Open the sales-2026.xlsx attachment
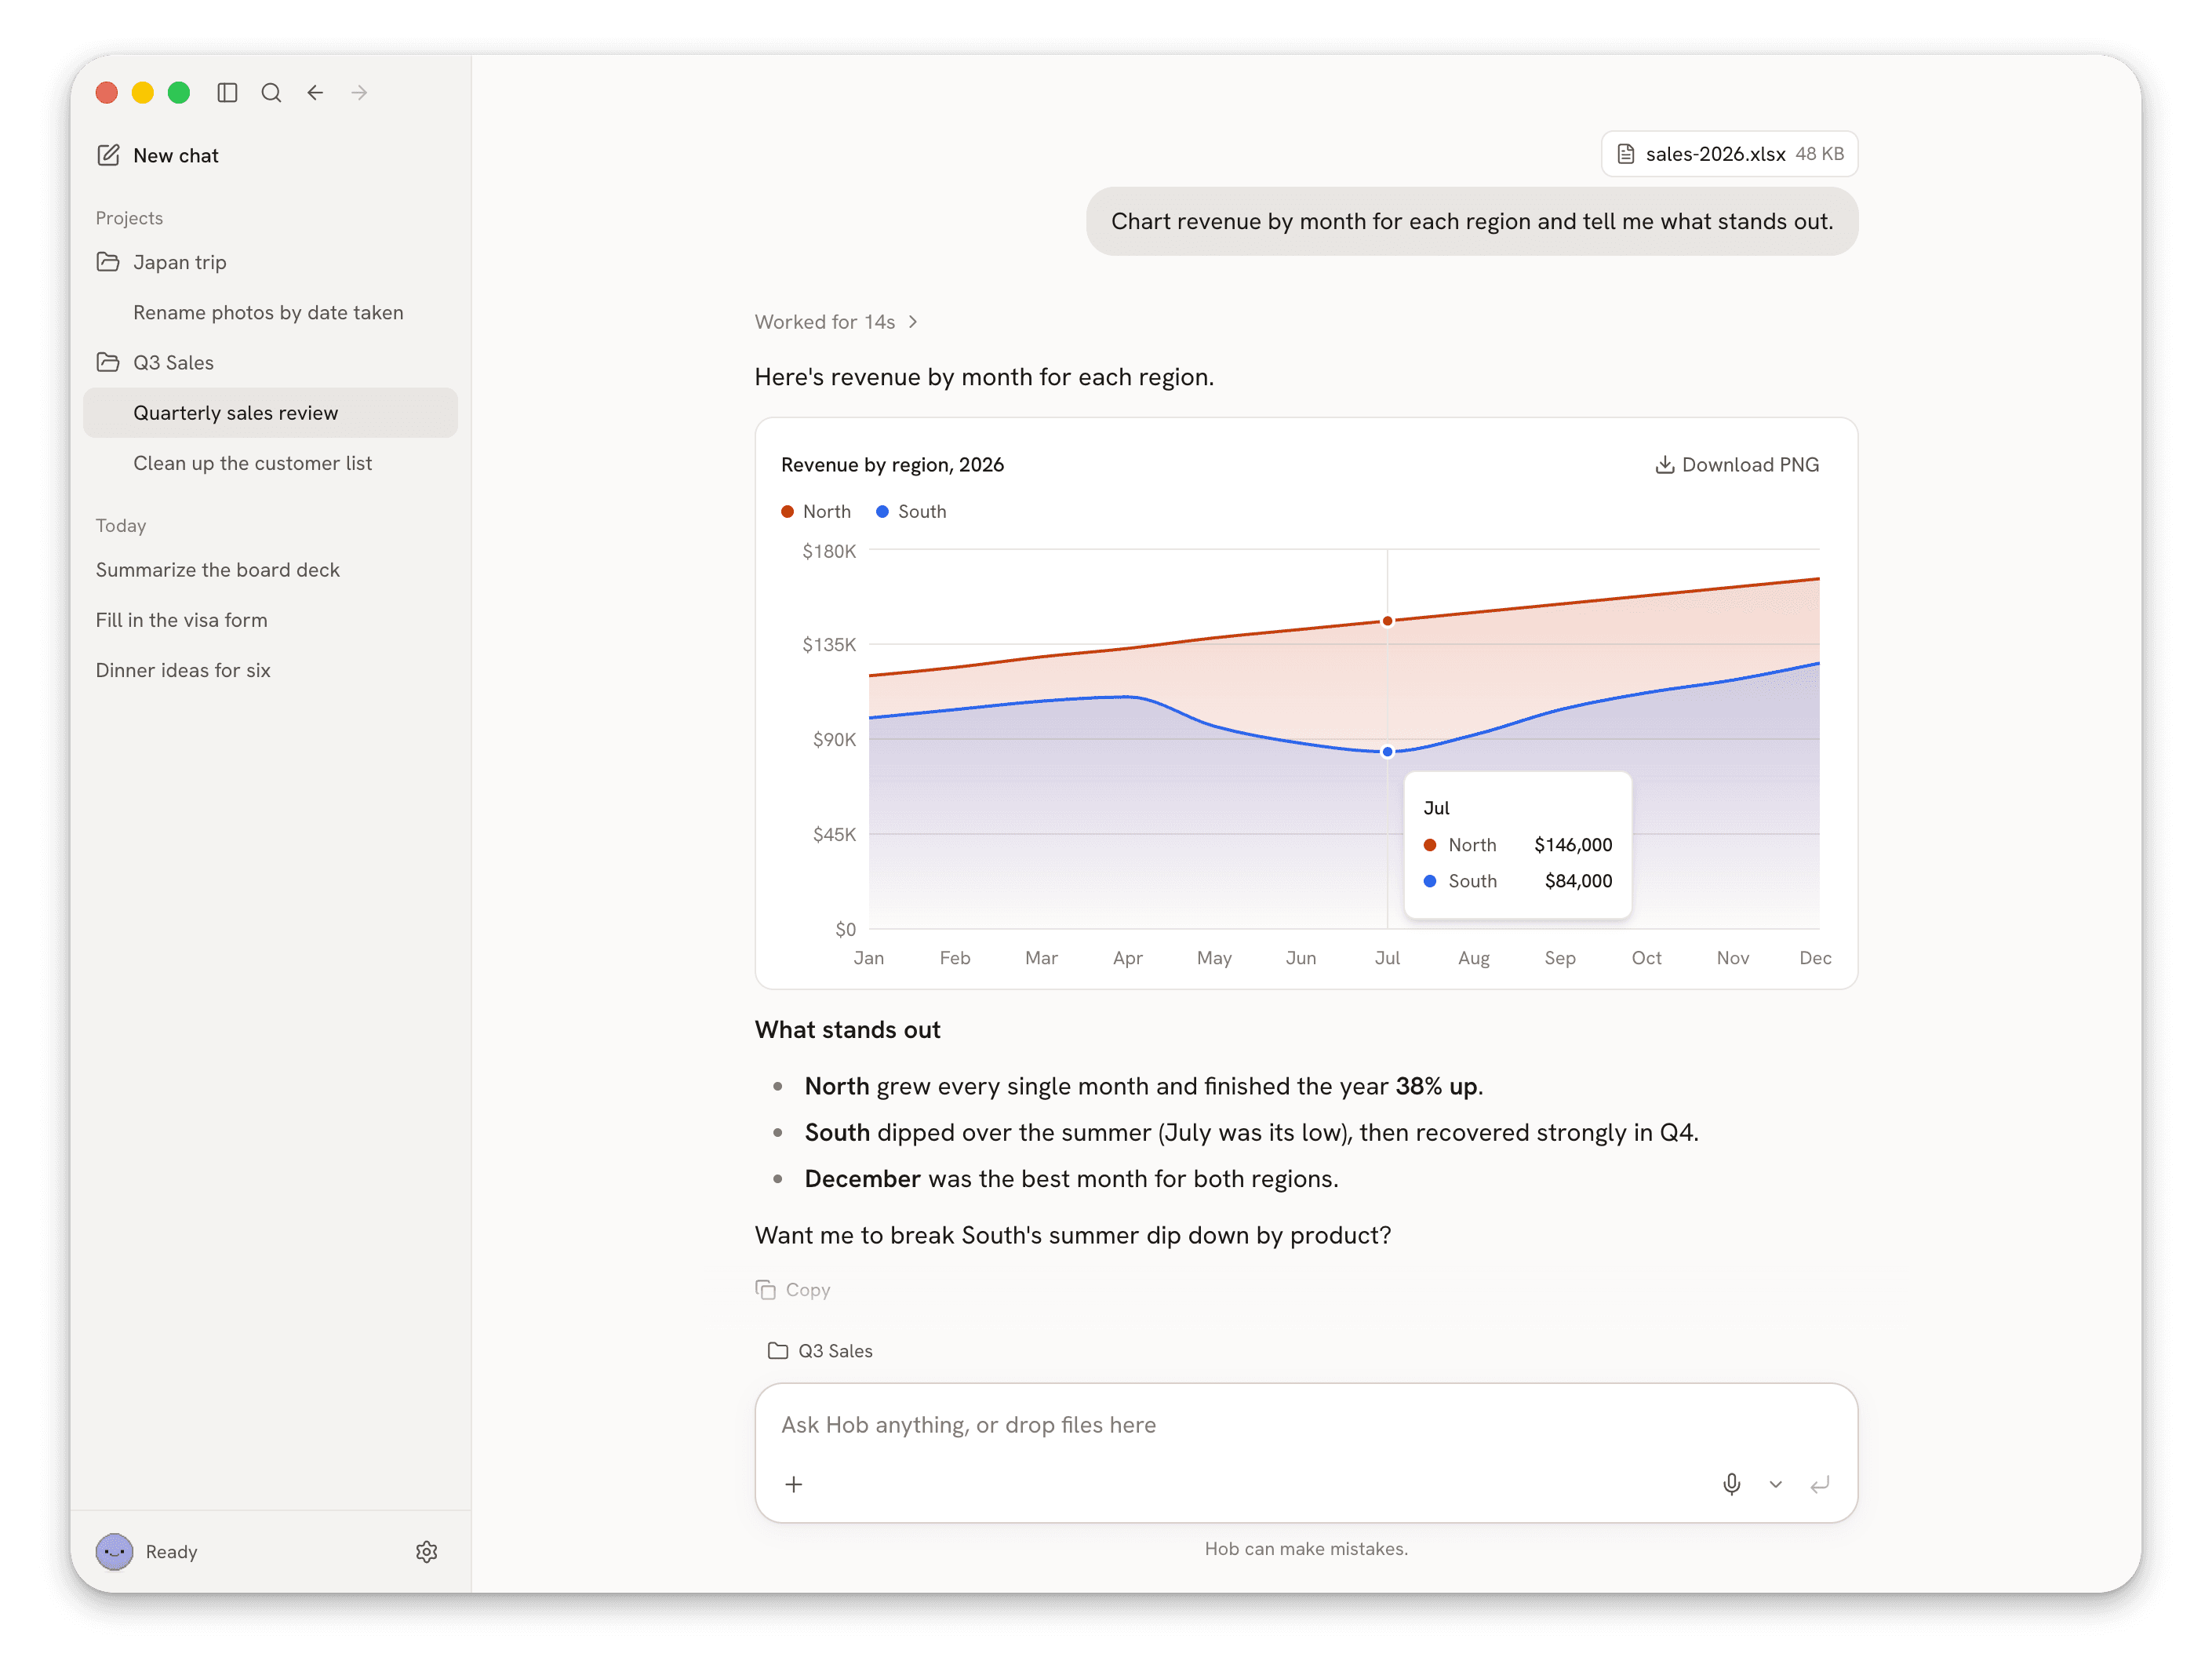2212x1679 pixels. coord(1730,154)
